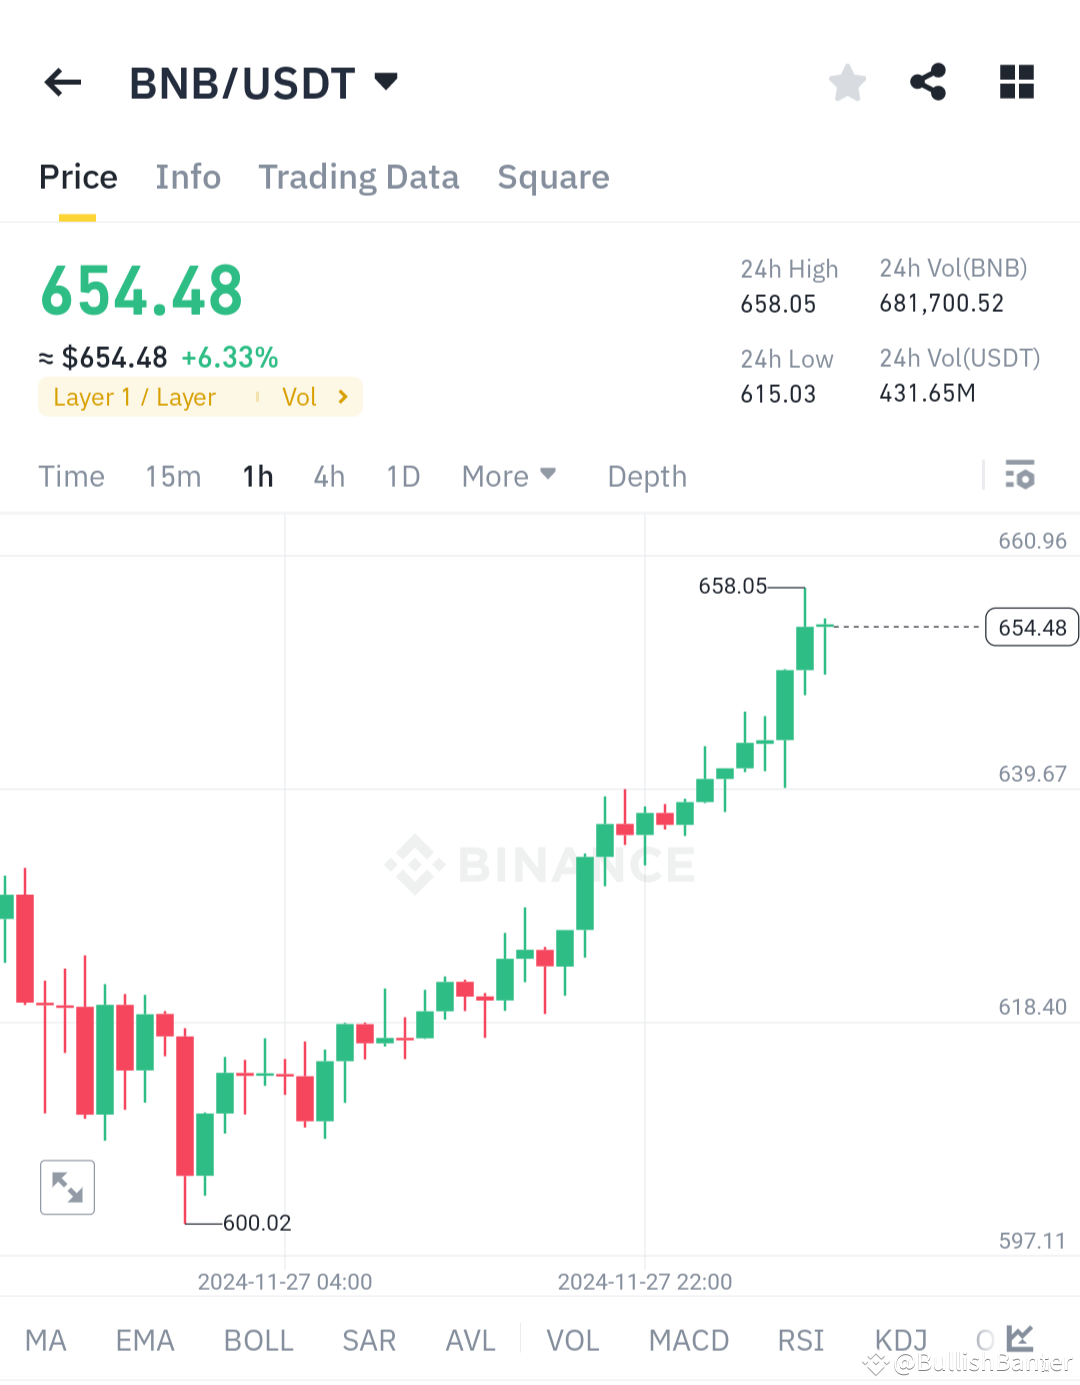Screen dimensions: 1080x1385
Task: Apply the SAR indicator
Action: point(368,1340)
